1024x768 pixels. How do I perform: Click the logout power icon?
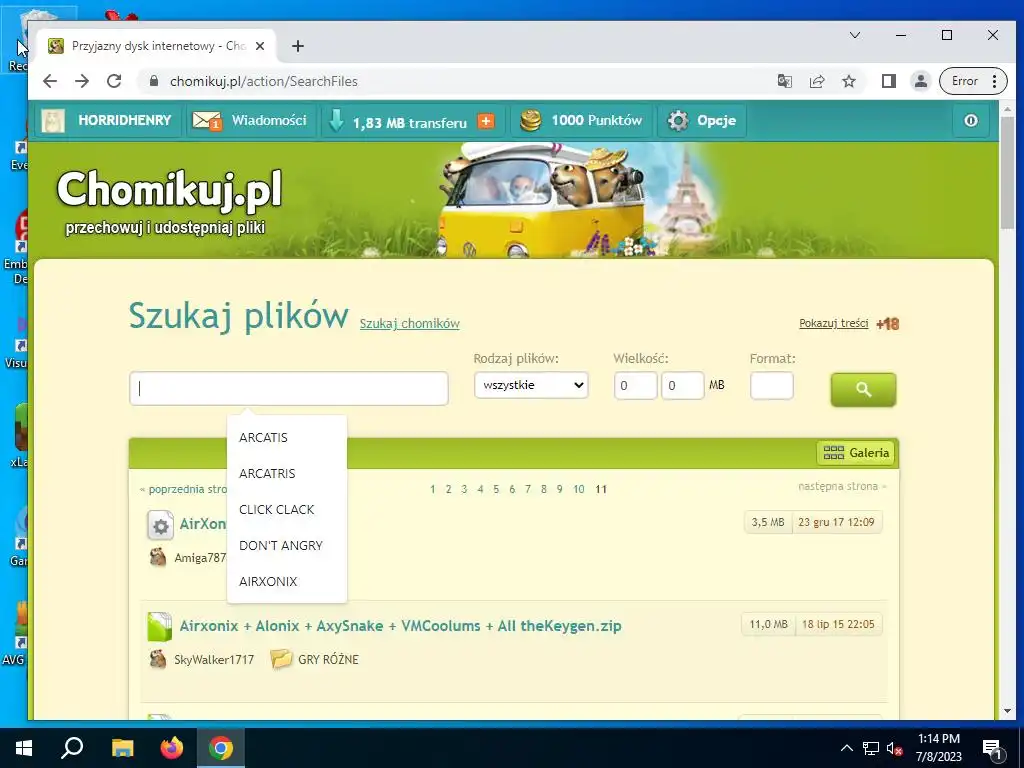tap(971, 121)
